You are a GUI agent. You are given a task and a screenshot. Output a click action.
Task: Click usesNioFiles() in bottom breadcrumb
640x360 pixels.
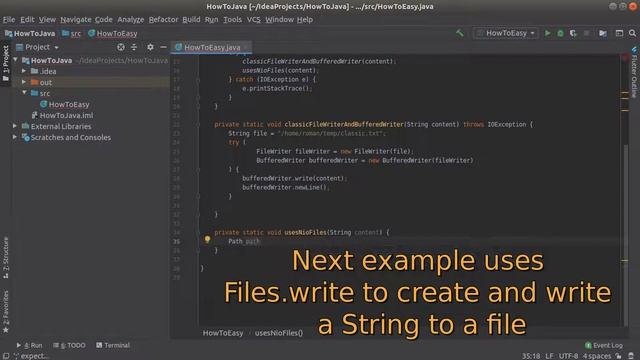[x=279, y=333]
